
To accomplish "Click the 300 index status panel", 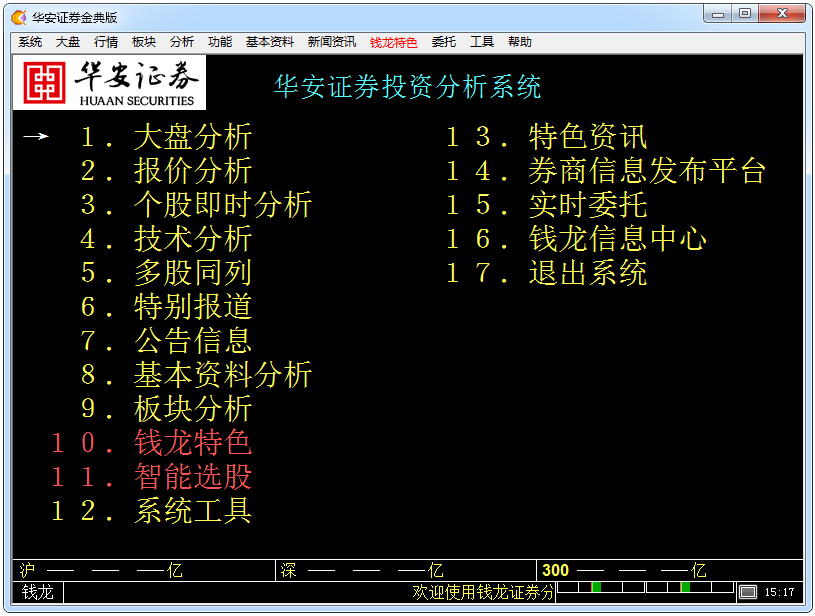I will [x=670, y=571].
